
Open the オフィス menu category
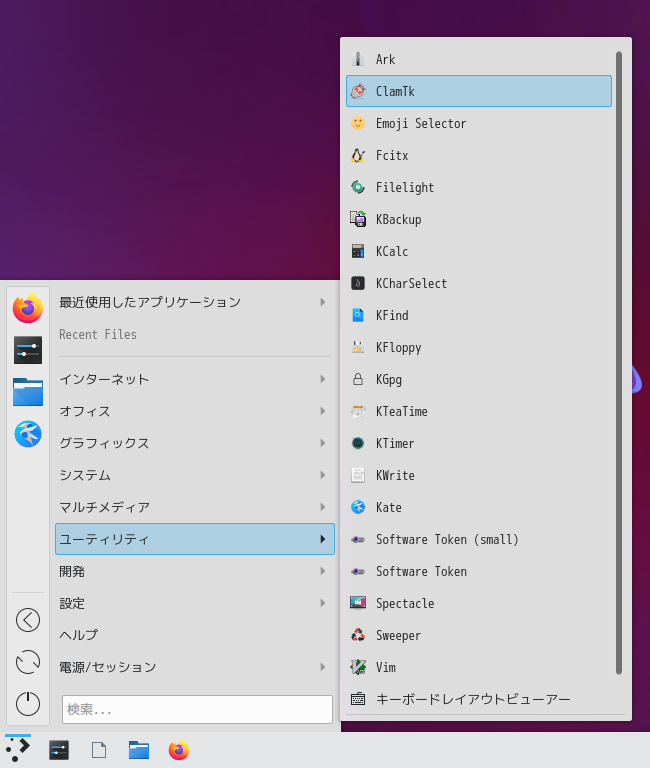pos(195,411)
